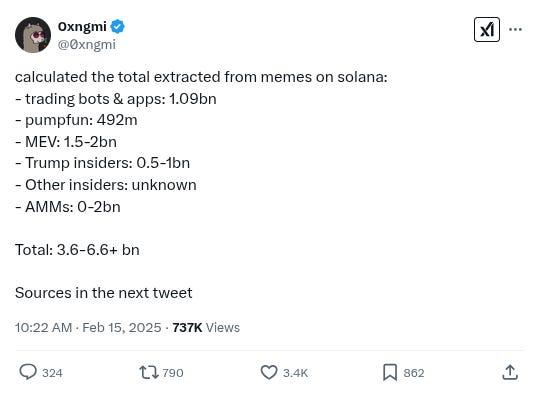Like the tweet with the heart icon

coord(269,372)
